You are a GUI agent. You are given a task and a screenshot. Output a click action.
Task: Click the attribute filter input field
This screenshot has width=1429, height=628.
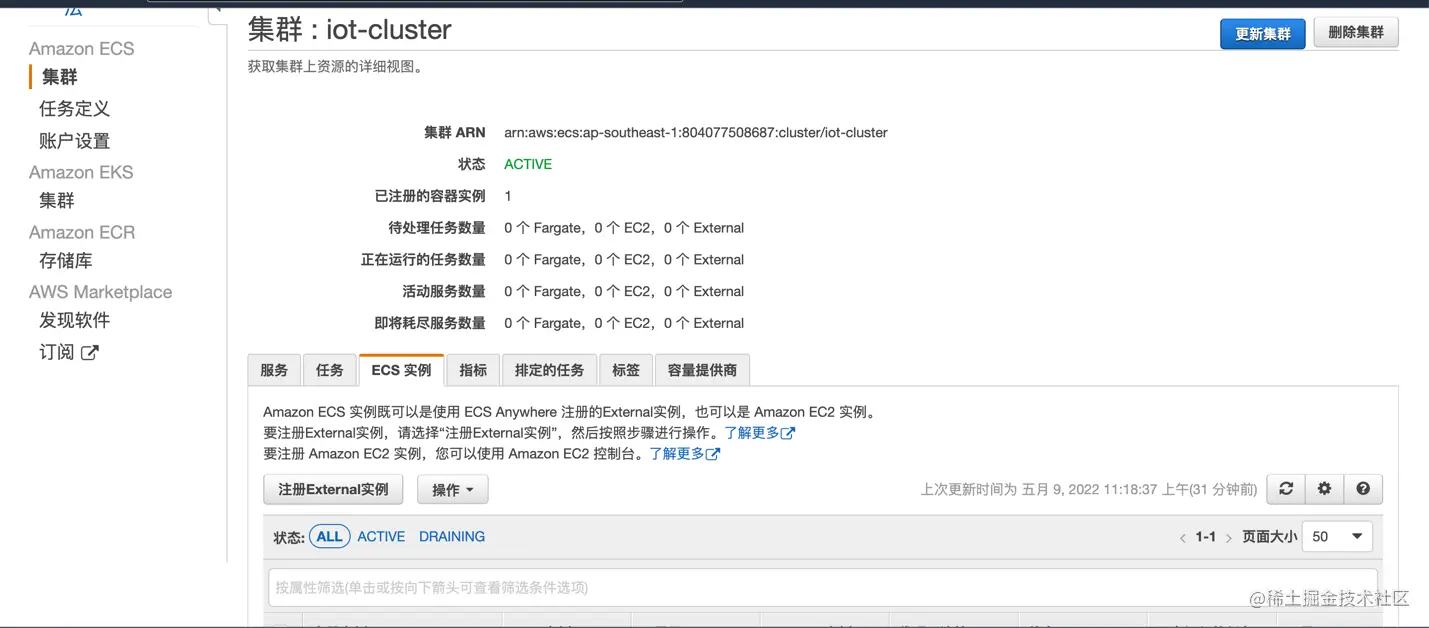point(822,587)
